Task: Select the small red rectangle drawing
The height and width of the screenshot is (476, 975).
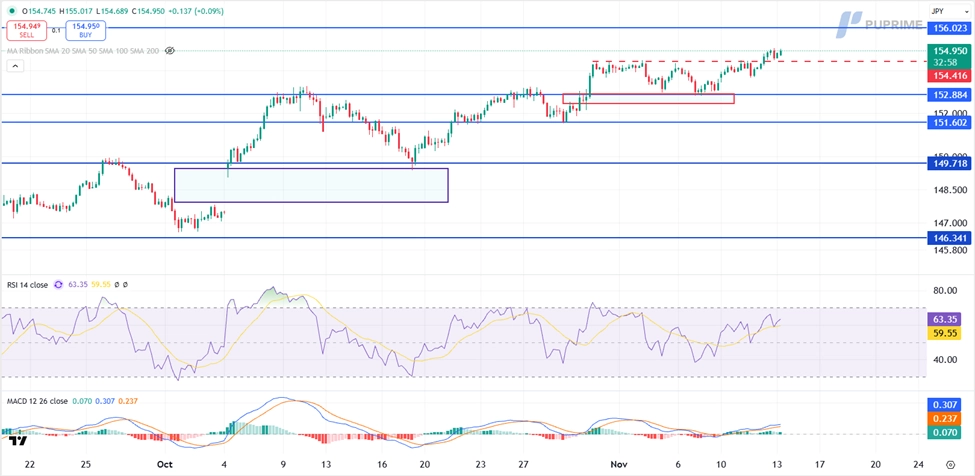Action: pos(648,98)
